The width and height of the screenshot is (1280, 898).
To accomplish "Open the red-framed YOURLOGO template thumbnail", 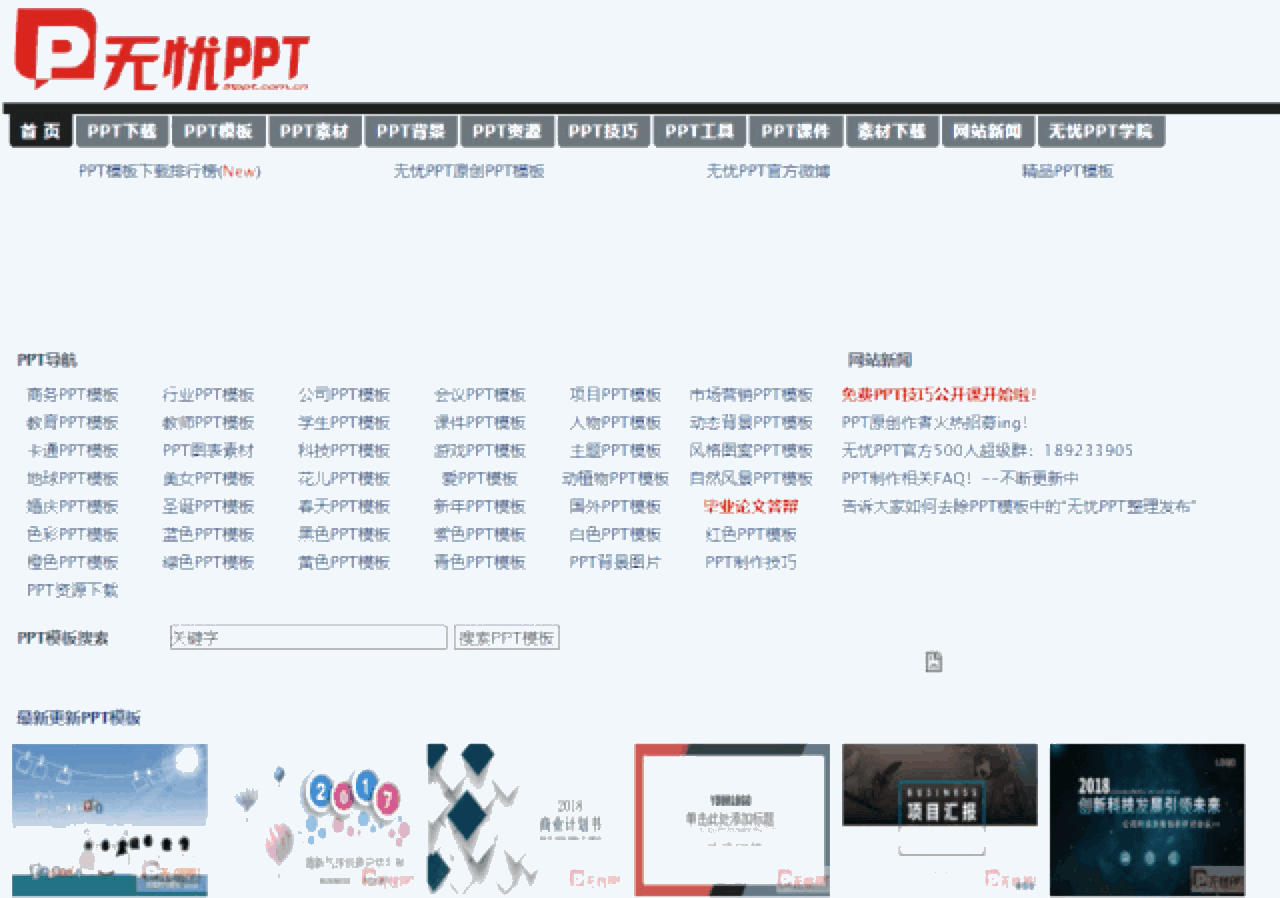I will tap(732, 820).
